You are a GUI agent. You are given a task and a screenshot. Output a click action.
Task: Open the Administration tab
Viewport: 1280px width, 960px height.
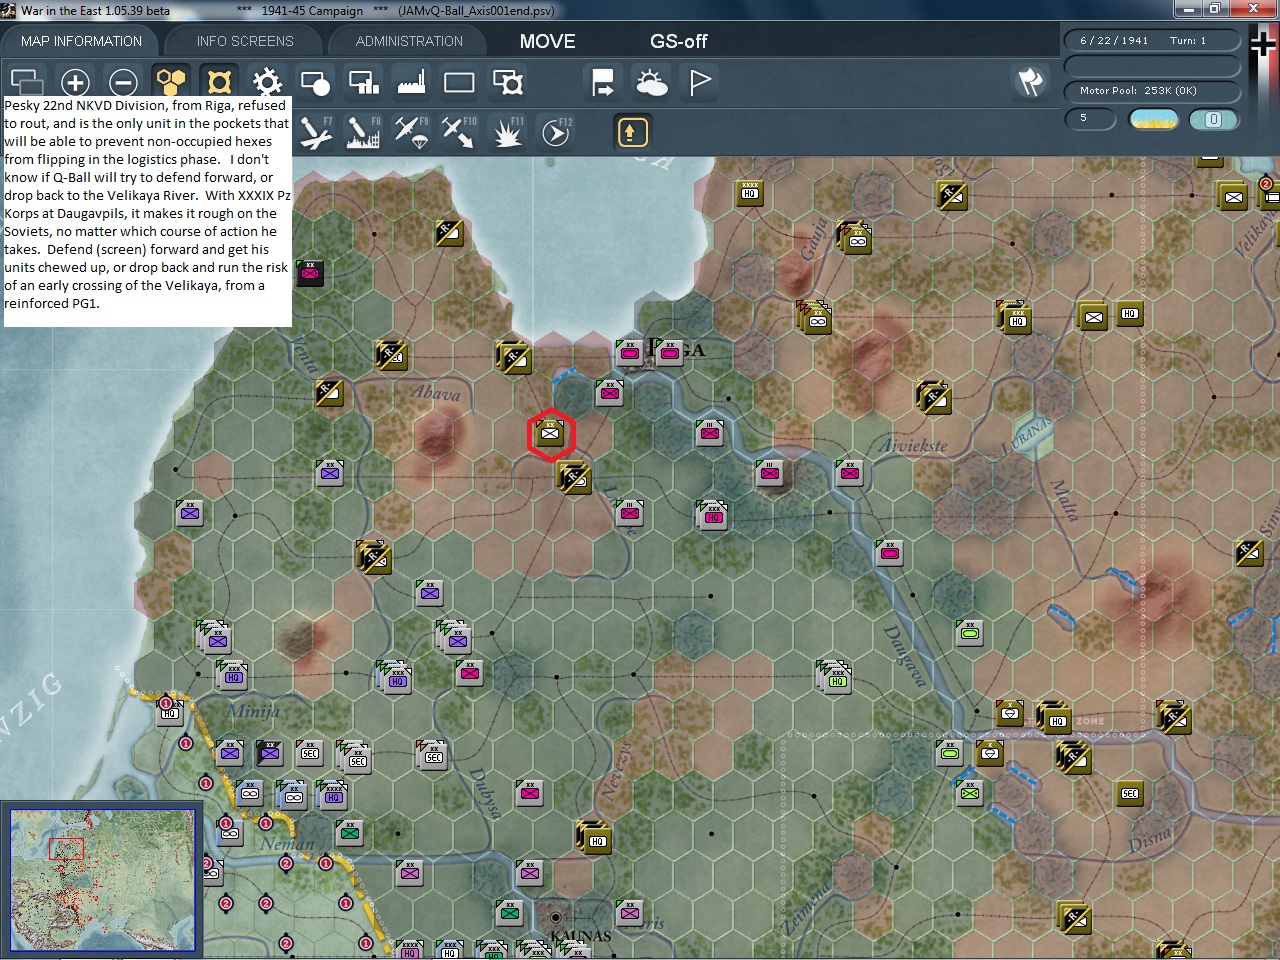click(409, 41)
